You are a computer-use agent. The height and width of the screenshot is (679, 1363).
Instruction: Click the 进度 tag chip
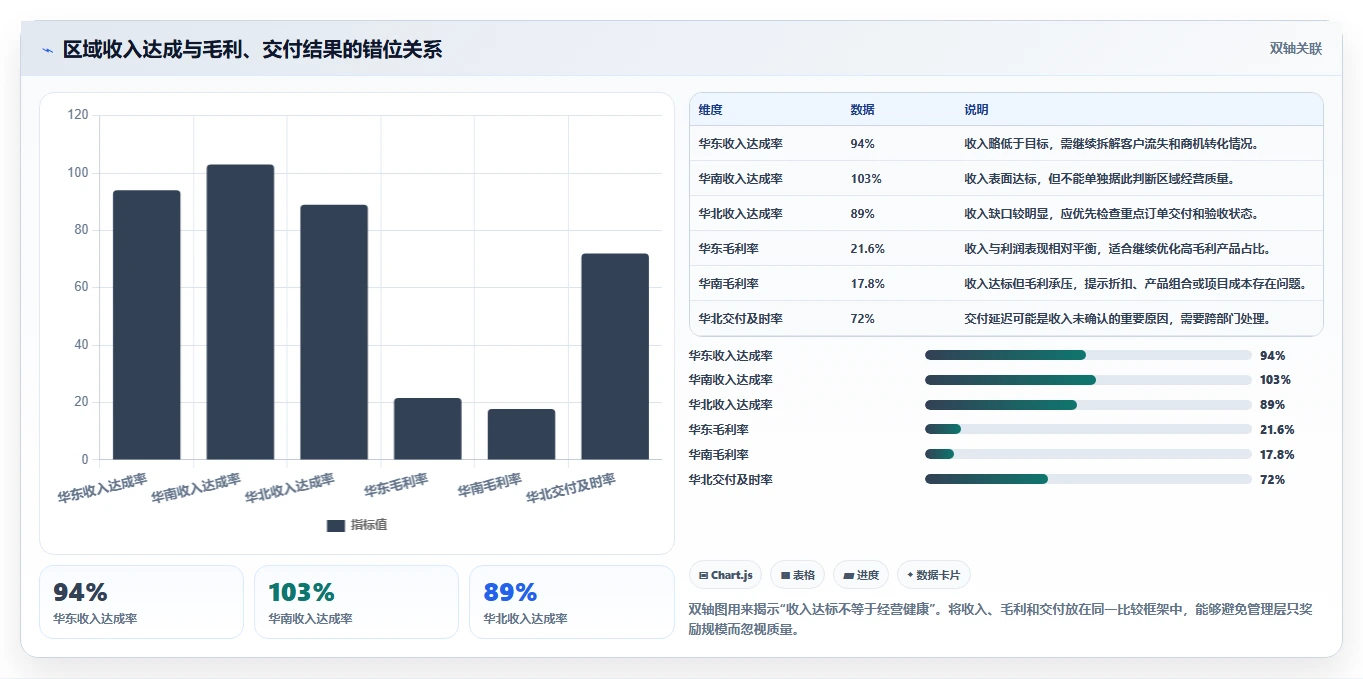[x=861, y=575]
